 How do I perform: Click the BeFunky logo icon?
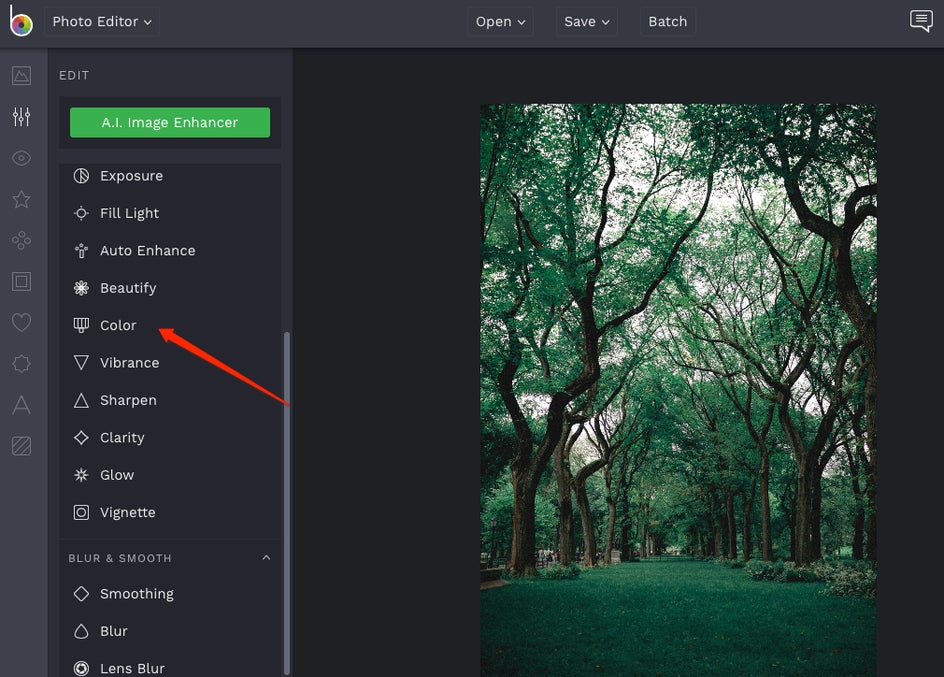pos(21,21)
